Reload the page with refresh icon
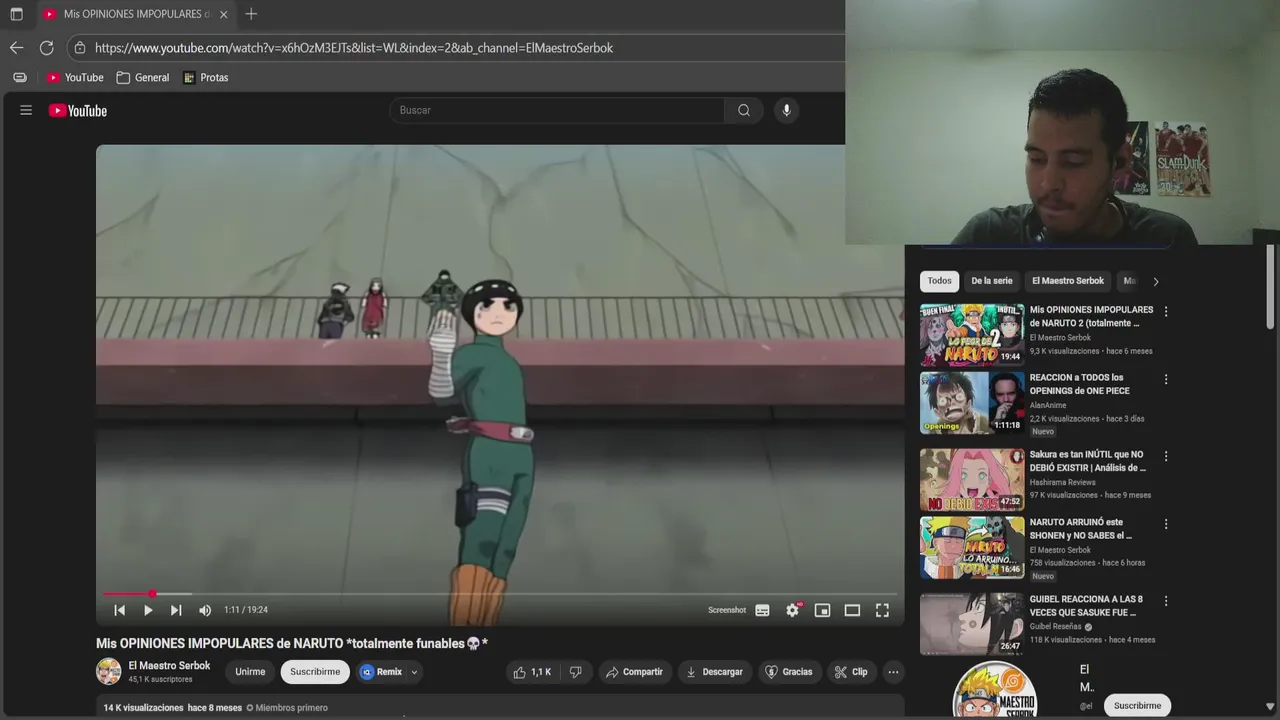Viewport: 1280px width, 720px height. pos(46,47)
